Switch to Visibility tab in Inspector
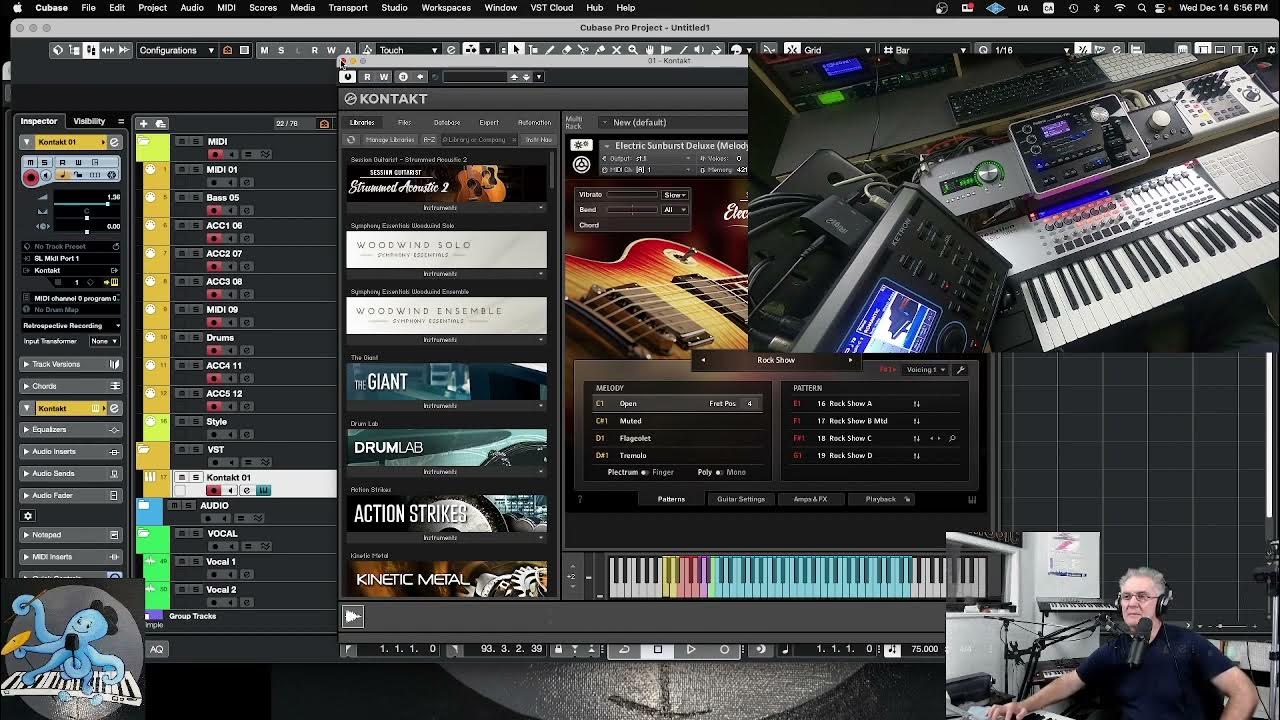The width and height of the screenshot is (1280, 720). pyautogui.click(x=89, y=121)
